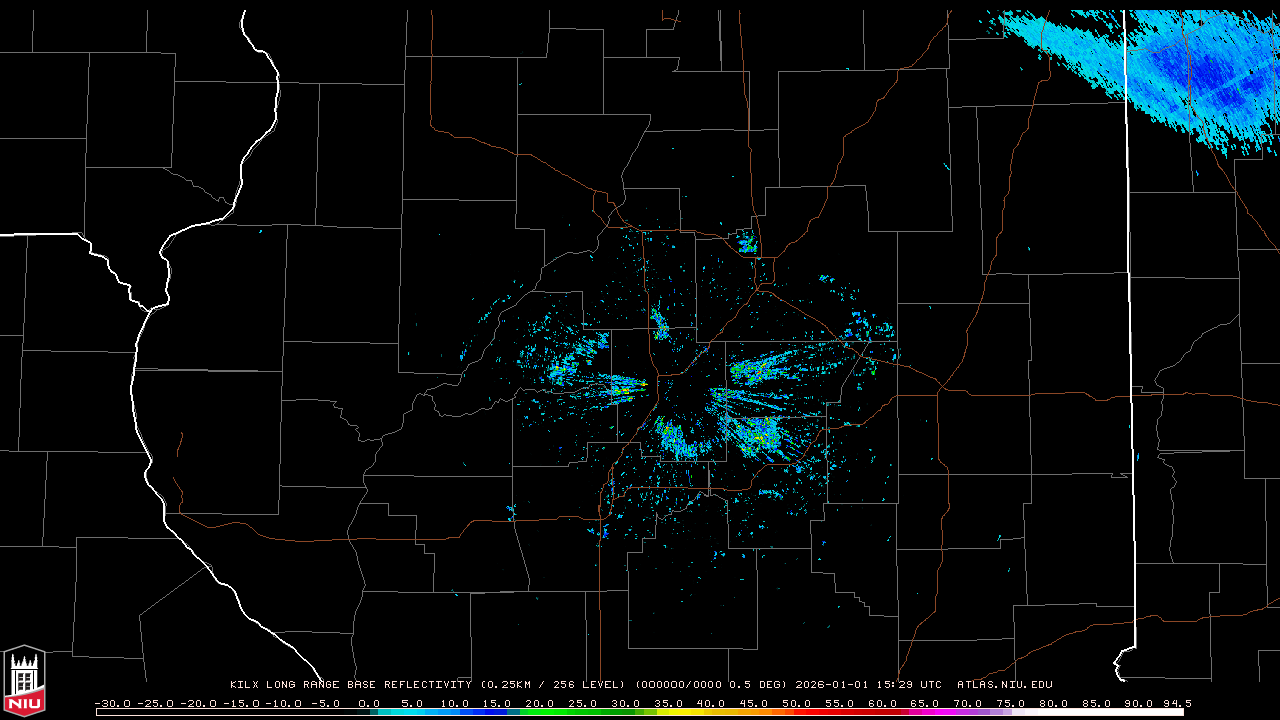Click the BASE REFLECTIVITY product label
Screen dimensions: 1280x720
[409, 685]
